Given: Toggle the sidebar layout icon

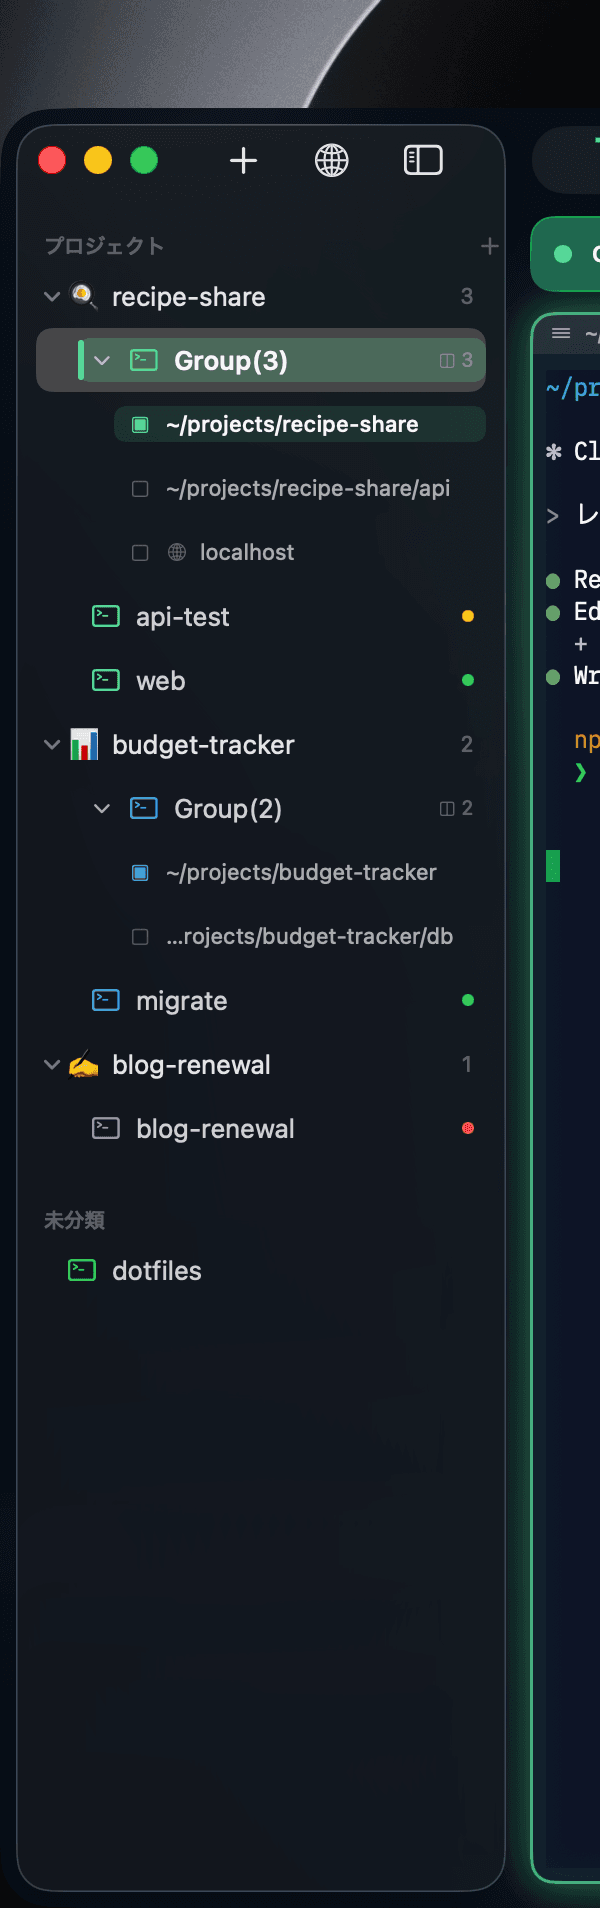Looking at the screenshot, I should (423, 160).
